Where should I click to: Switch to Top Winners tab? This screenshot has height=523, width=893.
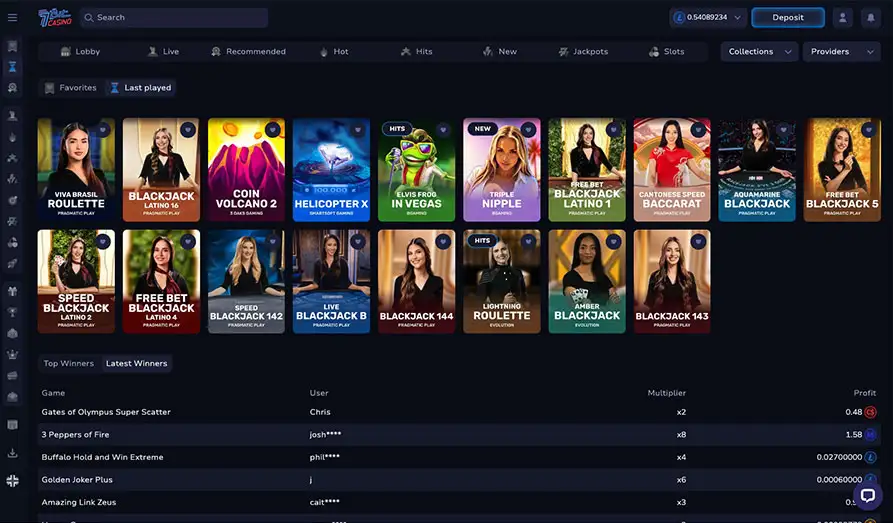pos(69,363)
